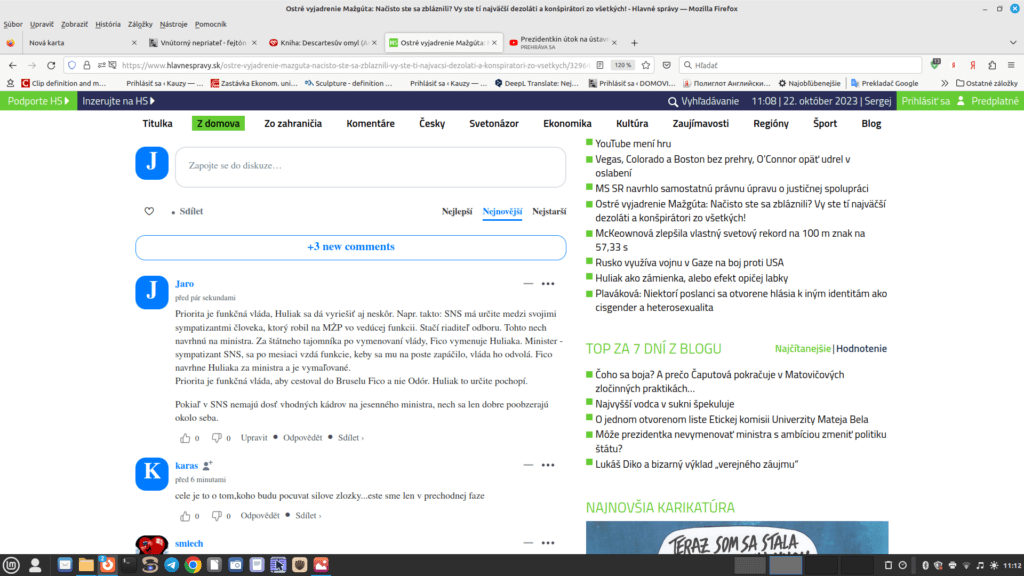Expand the list-all-tabs dropdown arrow
This screenshot has height=576, width=1024.
[1013, 42]
